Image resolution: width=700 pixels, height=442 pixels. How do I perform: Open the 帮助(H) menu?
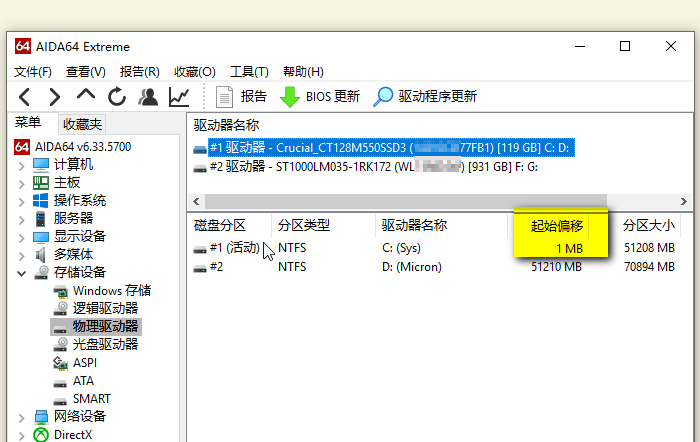(303, 71)
